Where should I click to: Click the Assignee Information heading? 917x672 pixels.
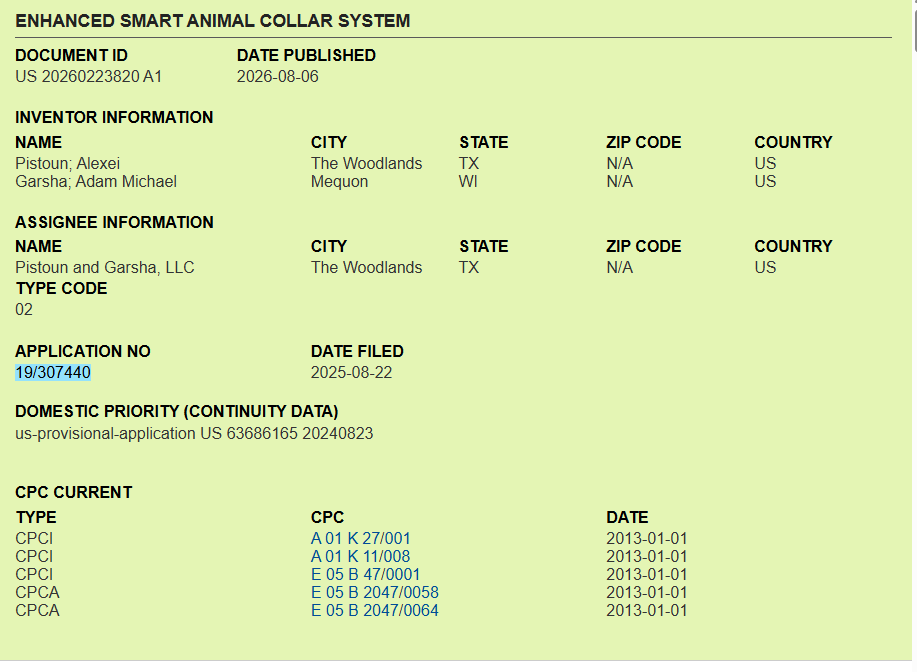(115, 222)
